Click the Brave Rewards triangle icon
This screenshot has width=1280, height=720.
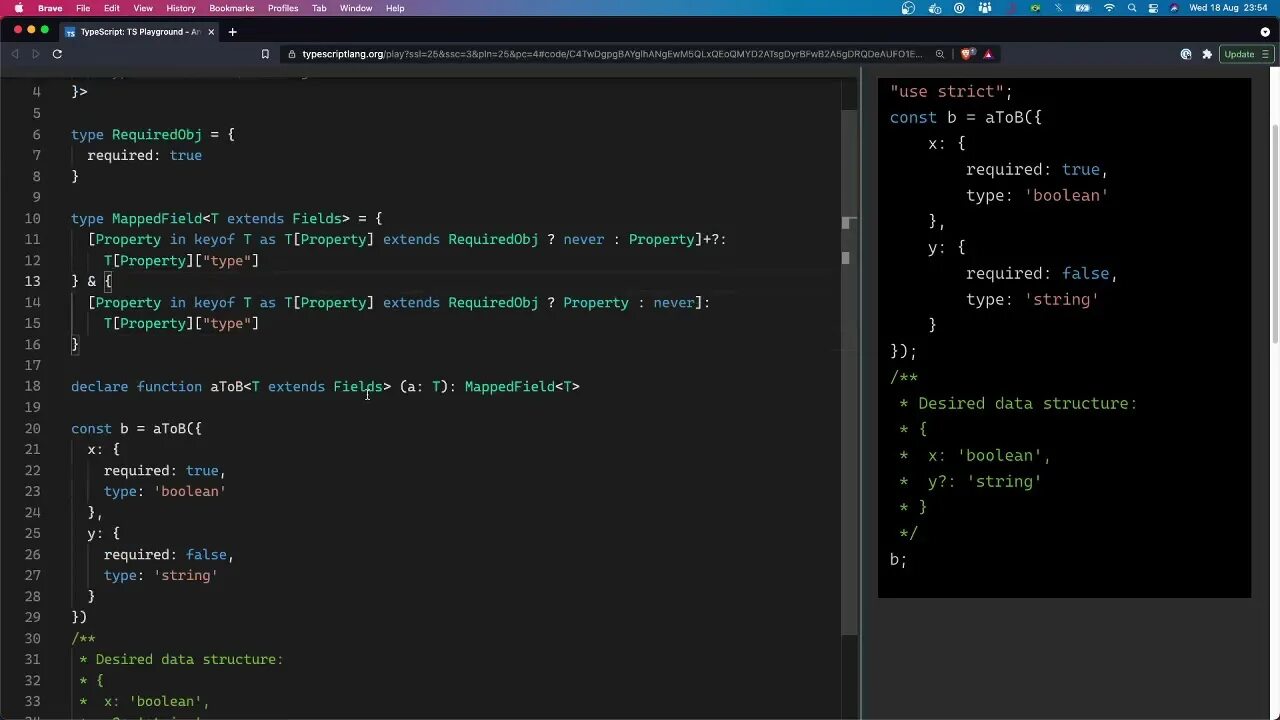988,54
